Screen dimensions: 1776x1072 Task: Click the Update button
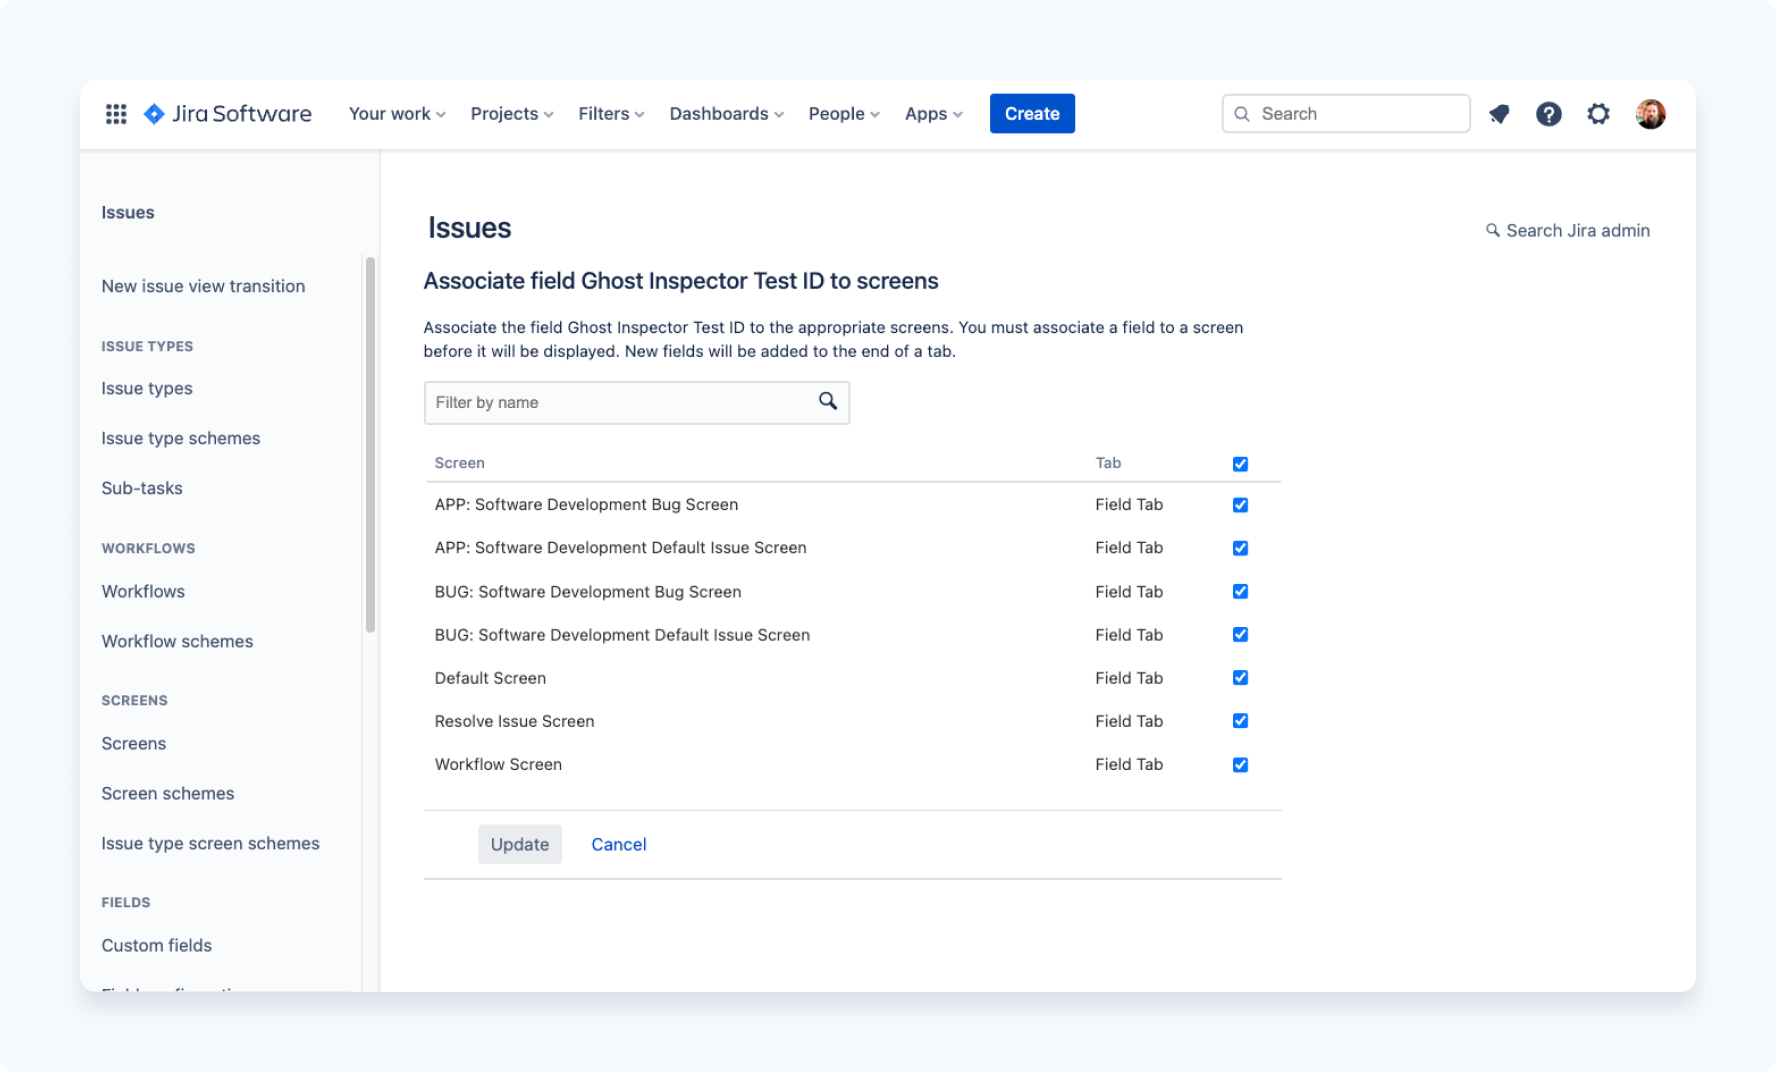[519, 844]
